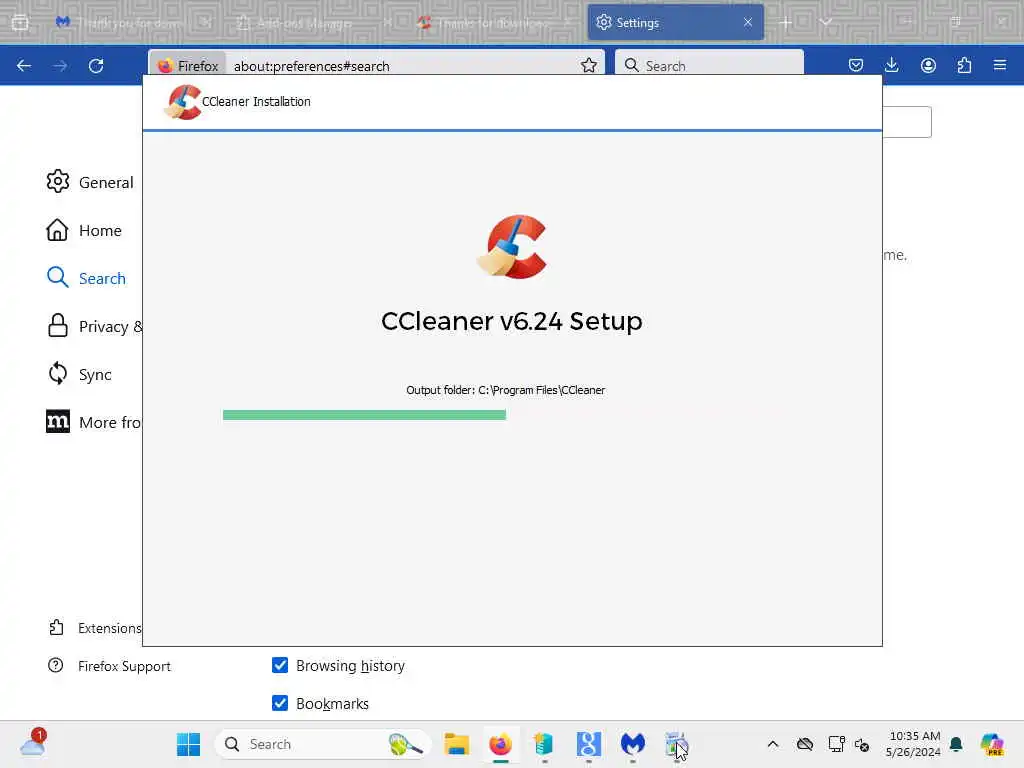Open the Copilot preview icon in taskbar

click(x=992, y=744)
